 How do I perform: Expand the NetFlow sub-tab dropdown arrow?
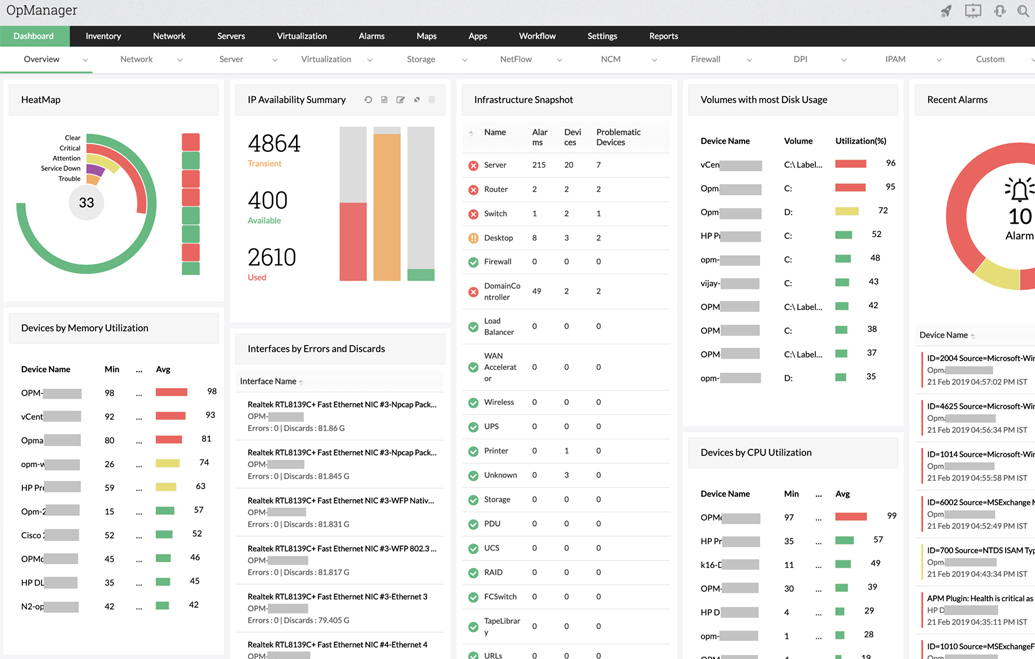pos(560,60)
